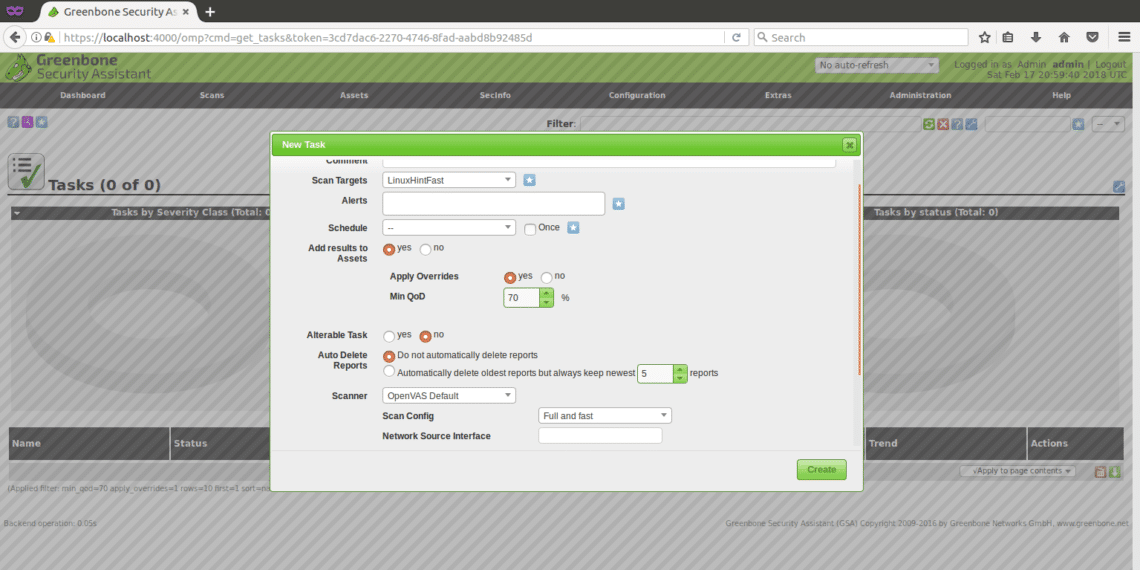This screenshot has height=570, width=1140.
Task: Click the trashcan icon below Actions column
Action: [1101, 472]
